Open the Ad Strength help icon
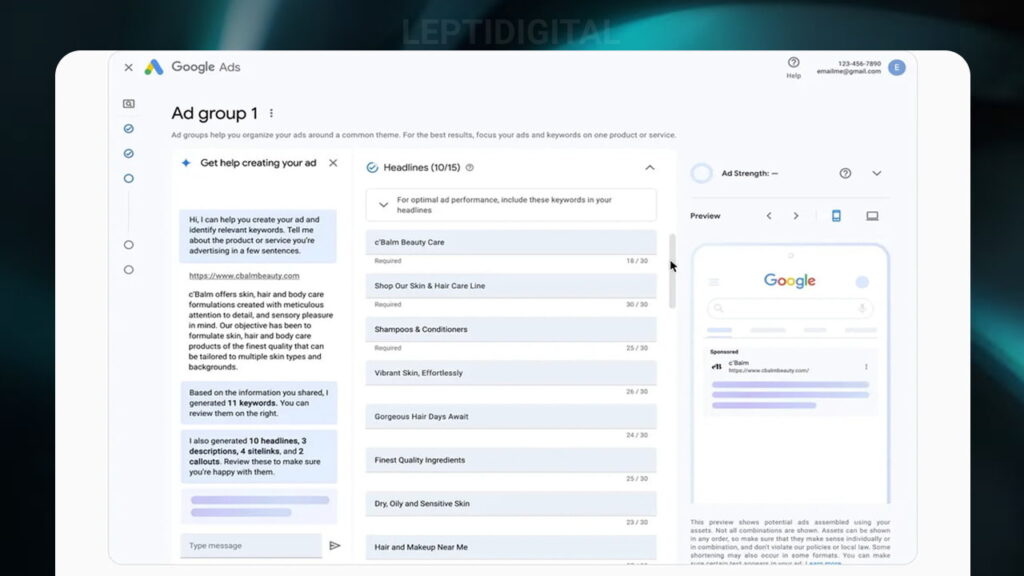1024x576 pixels. [x=845, y=173]
